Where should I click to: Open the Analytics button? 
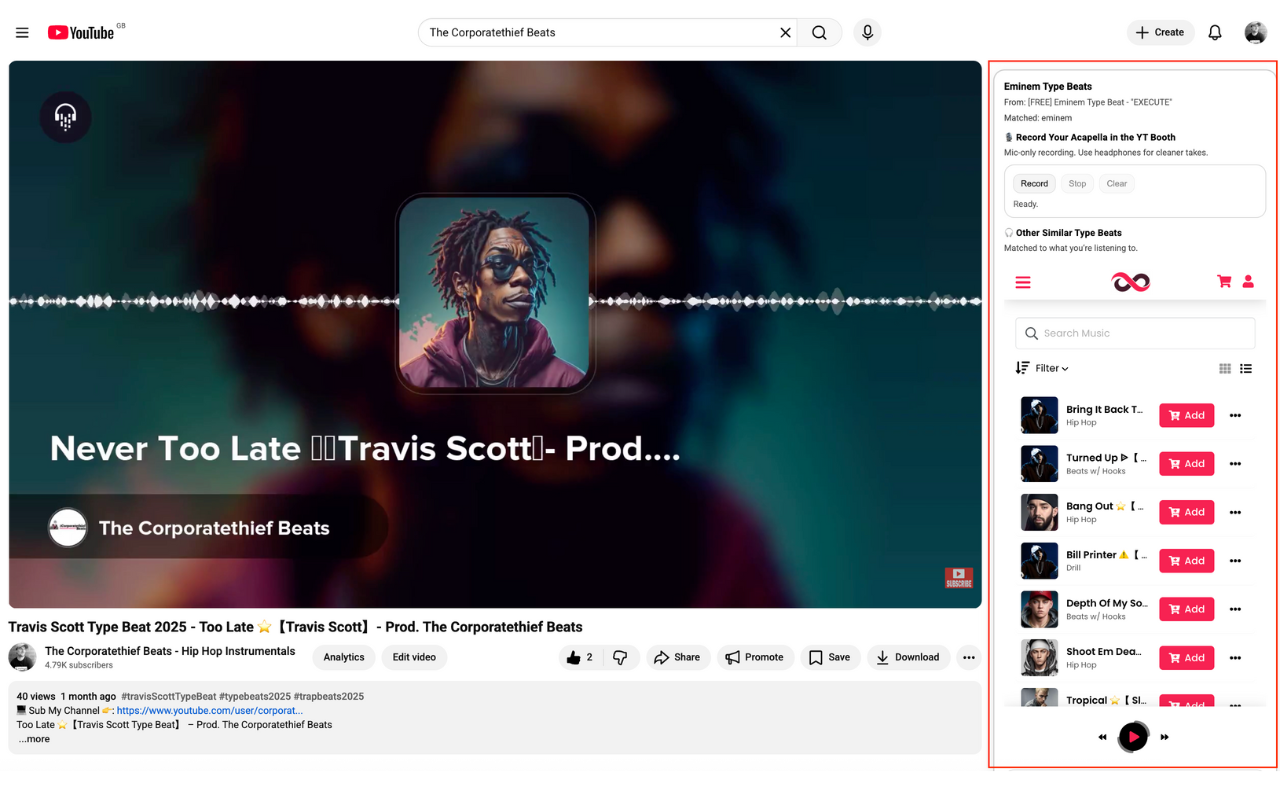(344, 657)
